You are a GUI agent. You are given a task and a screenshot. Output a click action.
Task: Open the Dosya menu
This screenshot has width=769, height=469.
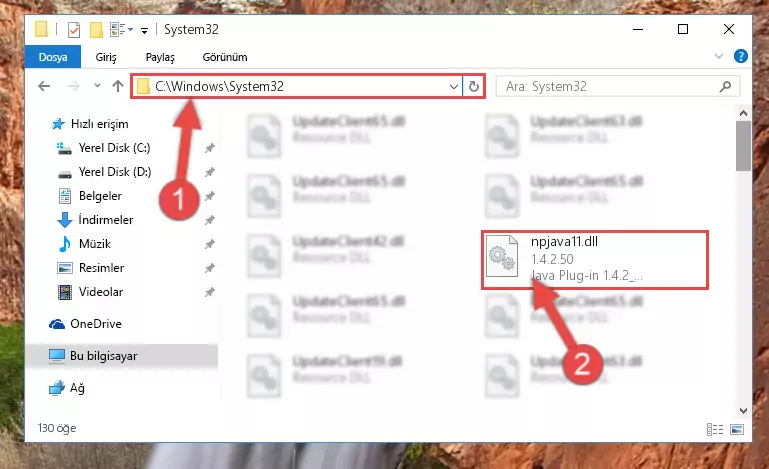pyautogui.click(x=53, y=57)
